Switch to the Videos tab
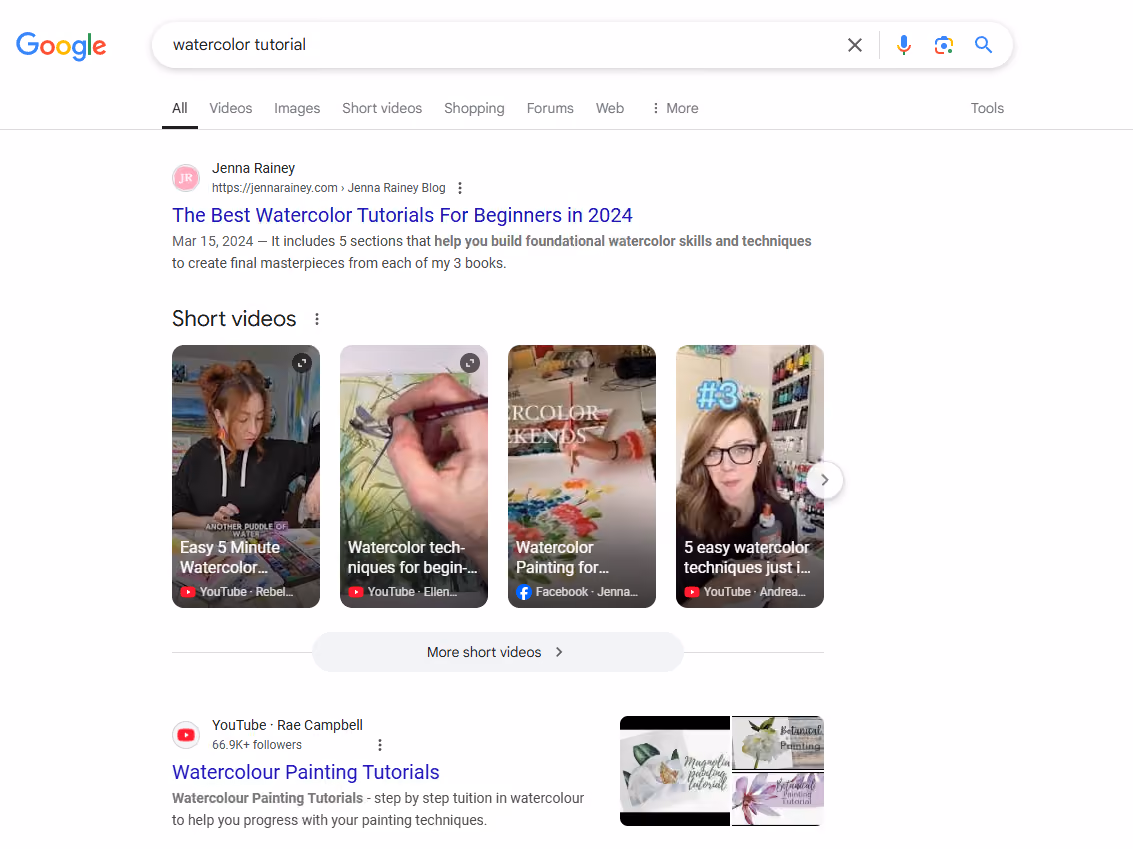 [x=231, y=108]
